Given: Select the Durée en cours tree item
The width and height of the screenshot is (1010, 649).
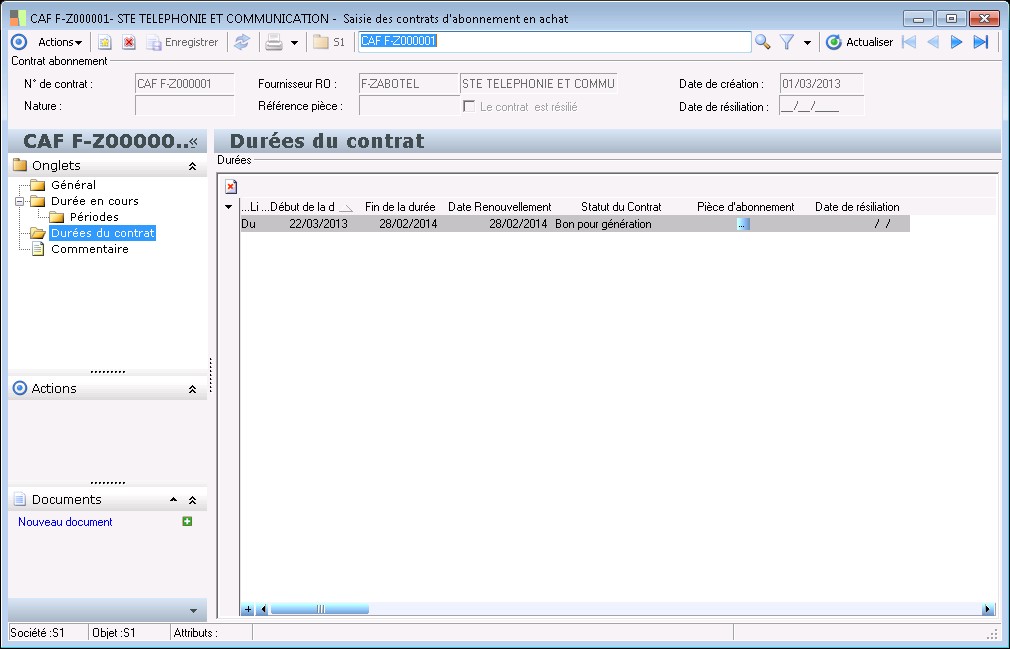Looking at the screenshot, I should [x=95, y=201].
